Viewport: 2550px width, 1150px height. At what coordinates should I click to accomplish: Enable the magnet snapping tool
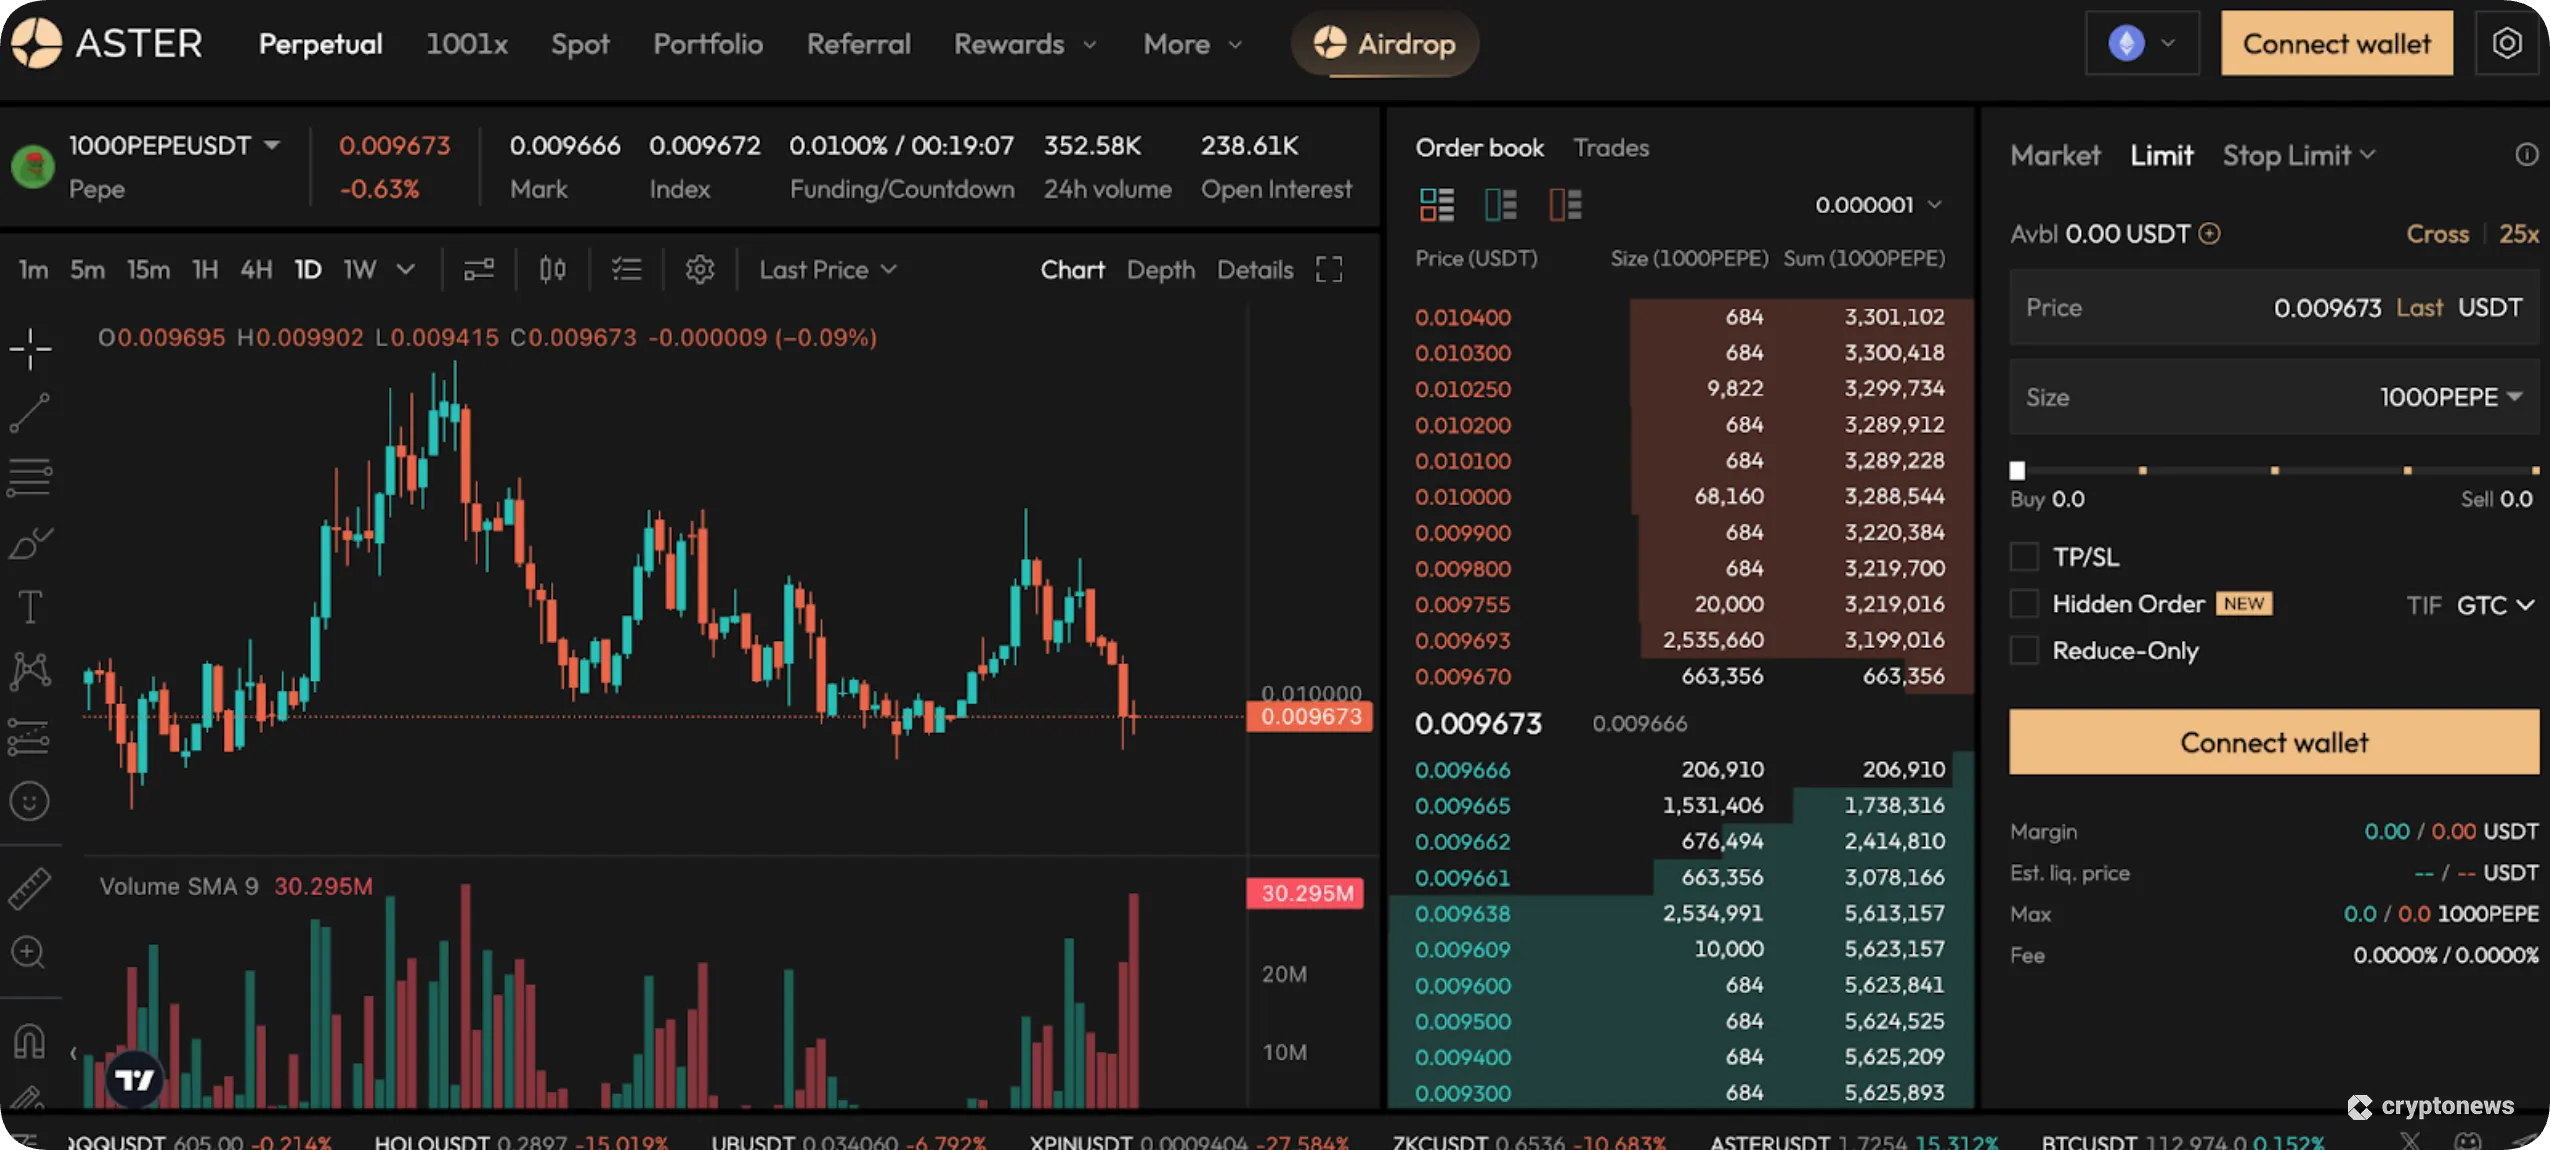coord(31,1040)
